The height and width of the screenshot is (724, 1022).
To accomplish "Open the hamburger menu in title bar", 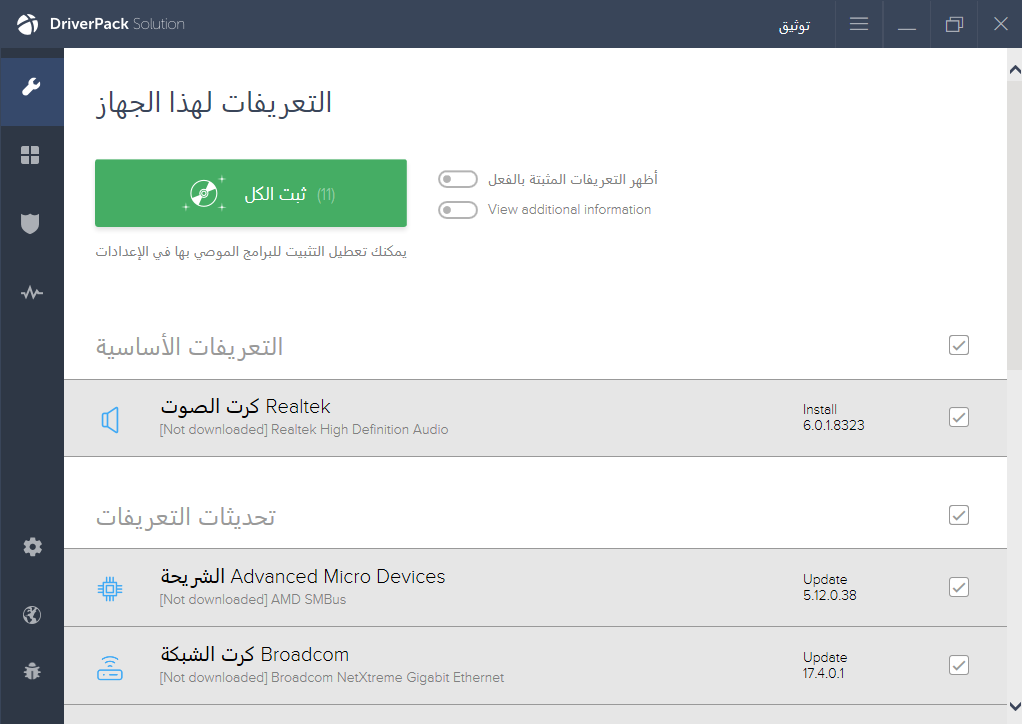I will [859, 24].
